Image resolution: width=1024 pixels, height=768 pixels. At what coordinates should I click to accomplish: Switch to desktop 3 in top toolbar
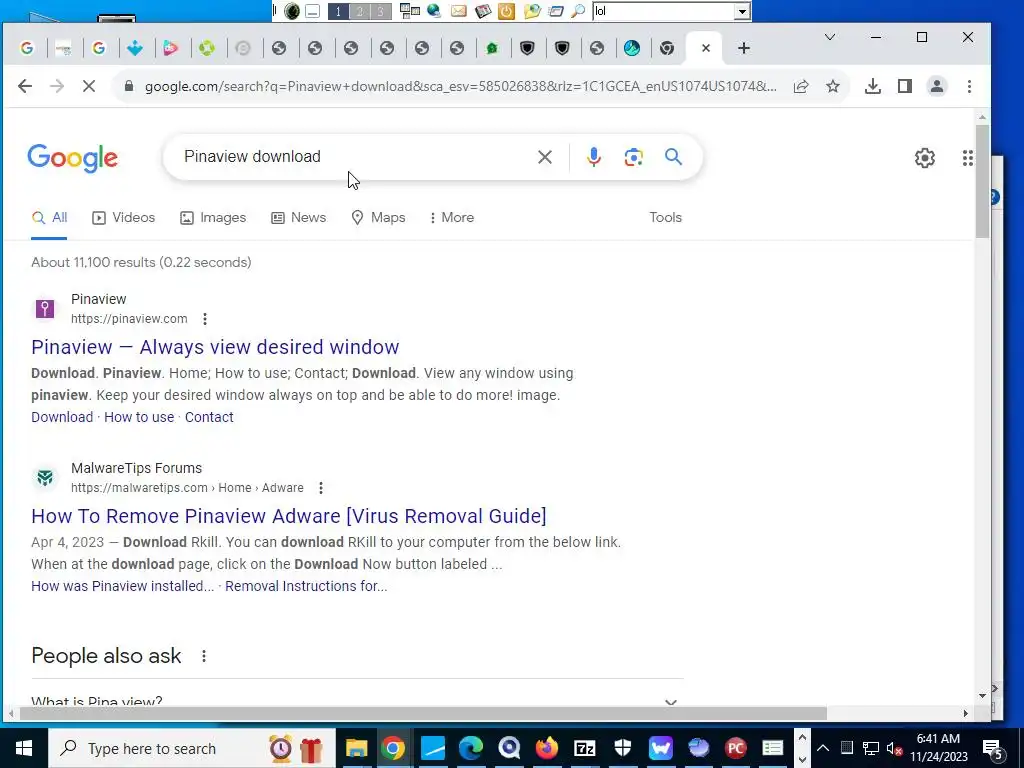(x=381, y=11)
